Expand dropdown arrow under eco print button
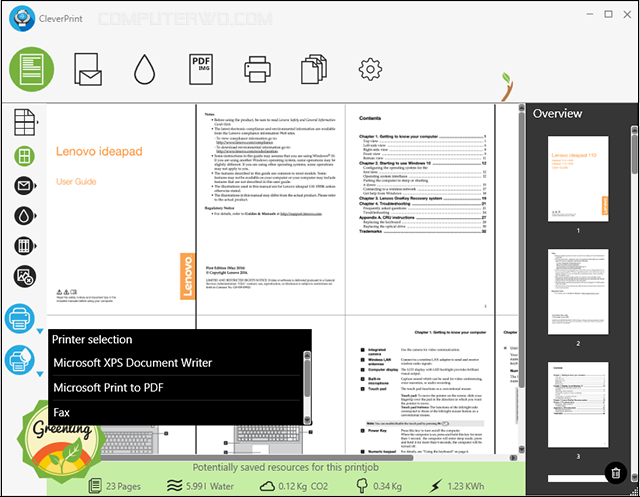 pos(40,374)
